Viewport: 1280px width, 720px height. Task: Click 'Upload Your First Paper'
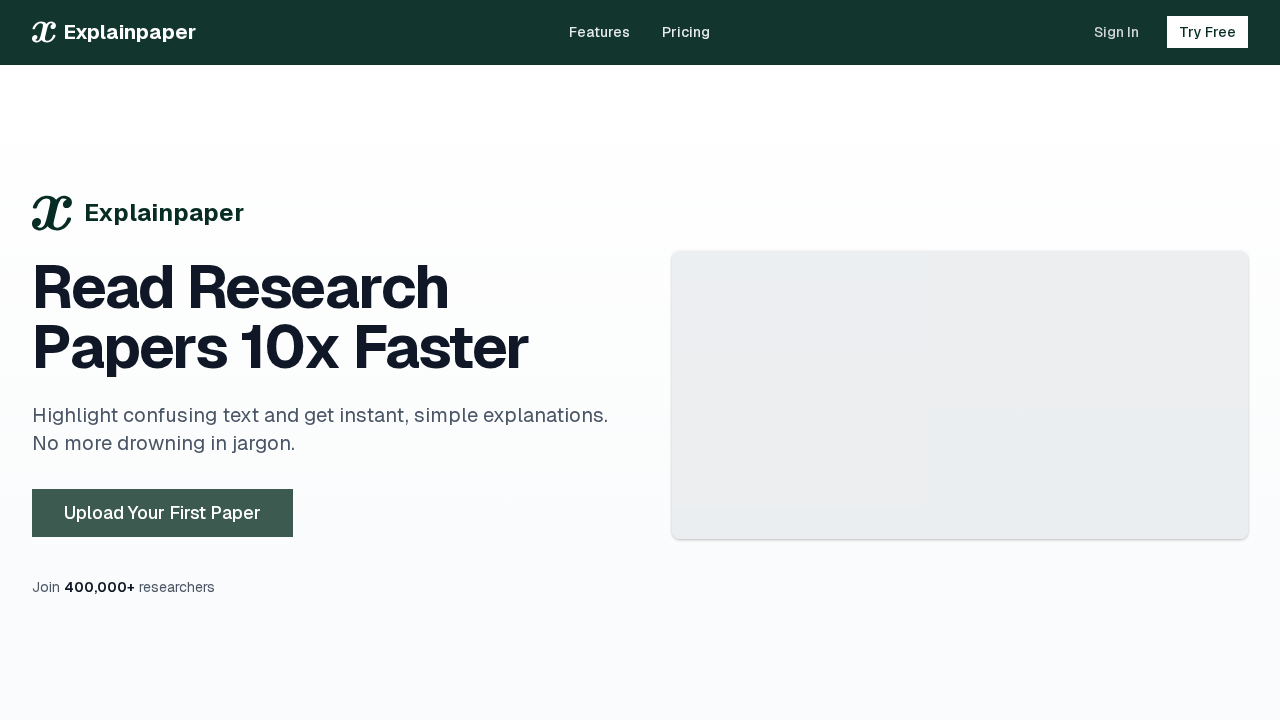pyautogui.click(x=162, y=512)
